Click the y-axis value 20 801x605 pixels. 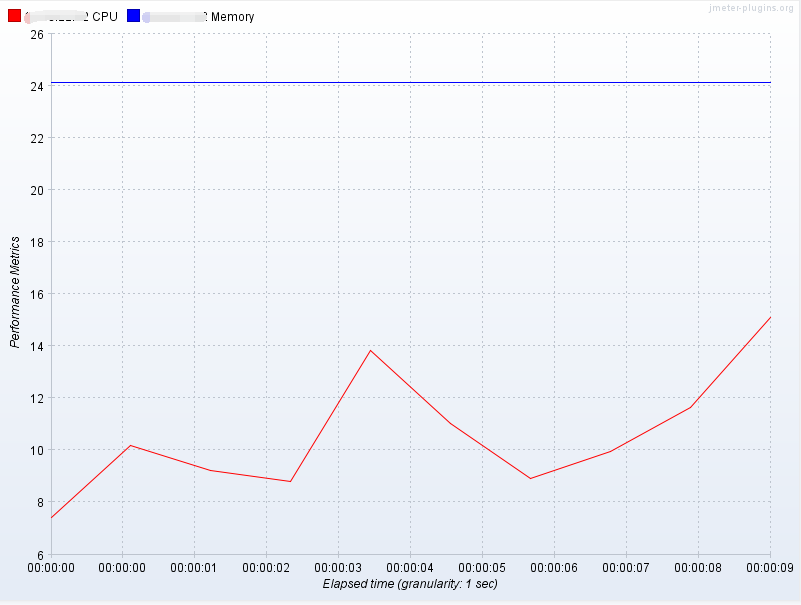point(37,190)
